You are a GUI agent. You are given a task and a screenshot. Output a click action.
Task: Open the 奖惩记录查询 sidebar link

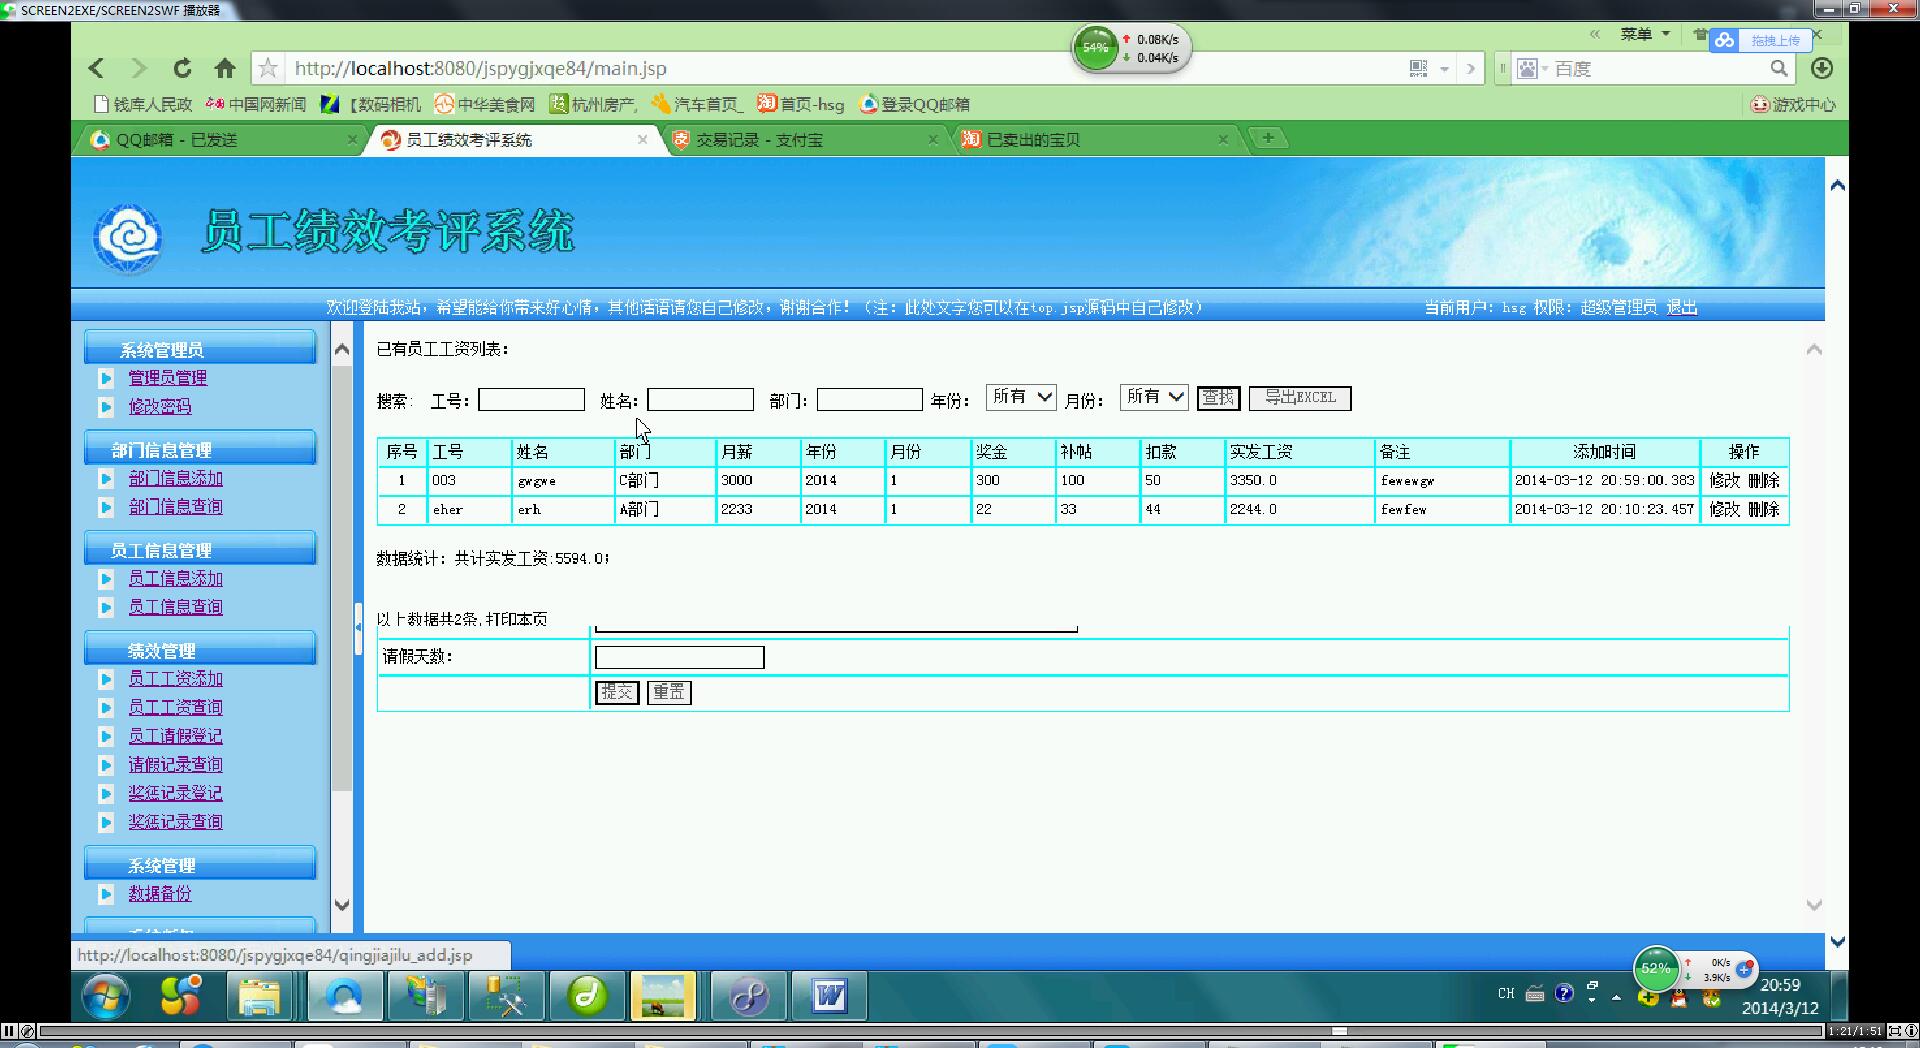(175, 822)
